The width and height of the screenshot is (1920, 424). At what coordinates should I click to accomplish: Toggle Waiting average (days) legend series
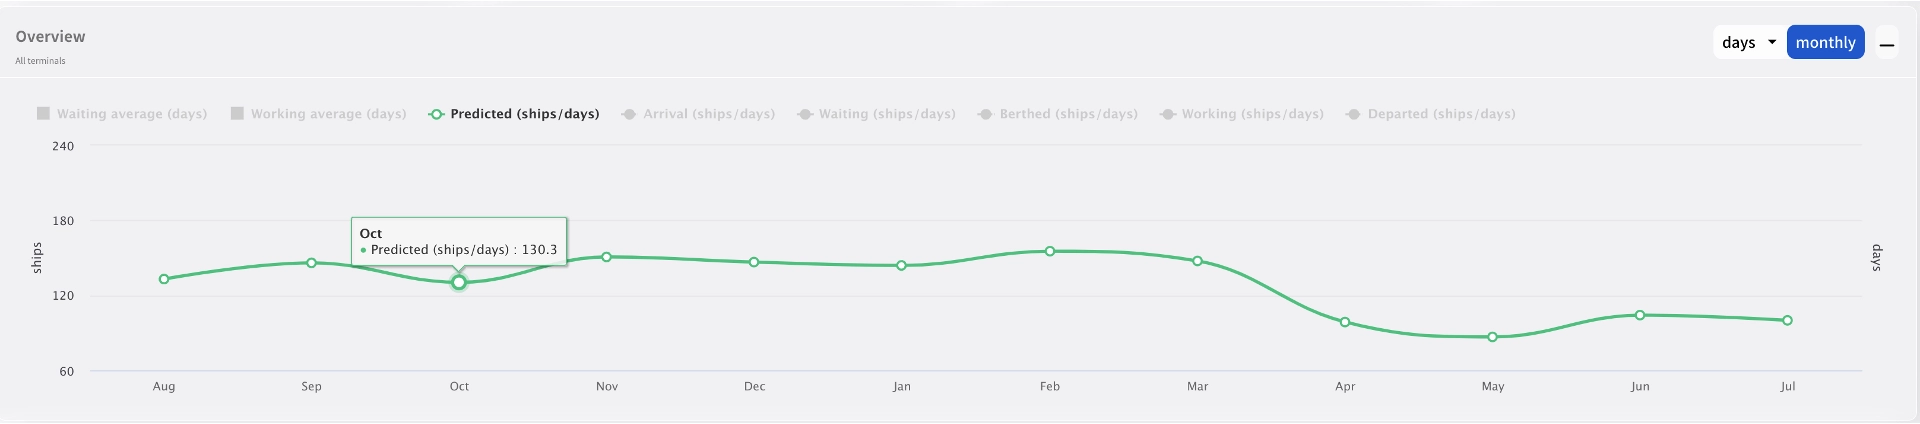[122, 114]
